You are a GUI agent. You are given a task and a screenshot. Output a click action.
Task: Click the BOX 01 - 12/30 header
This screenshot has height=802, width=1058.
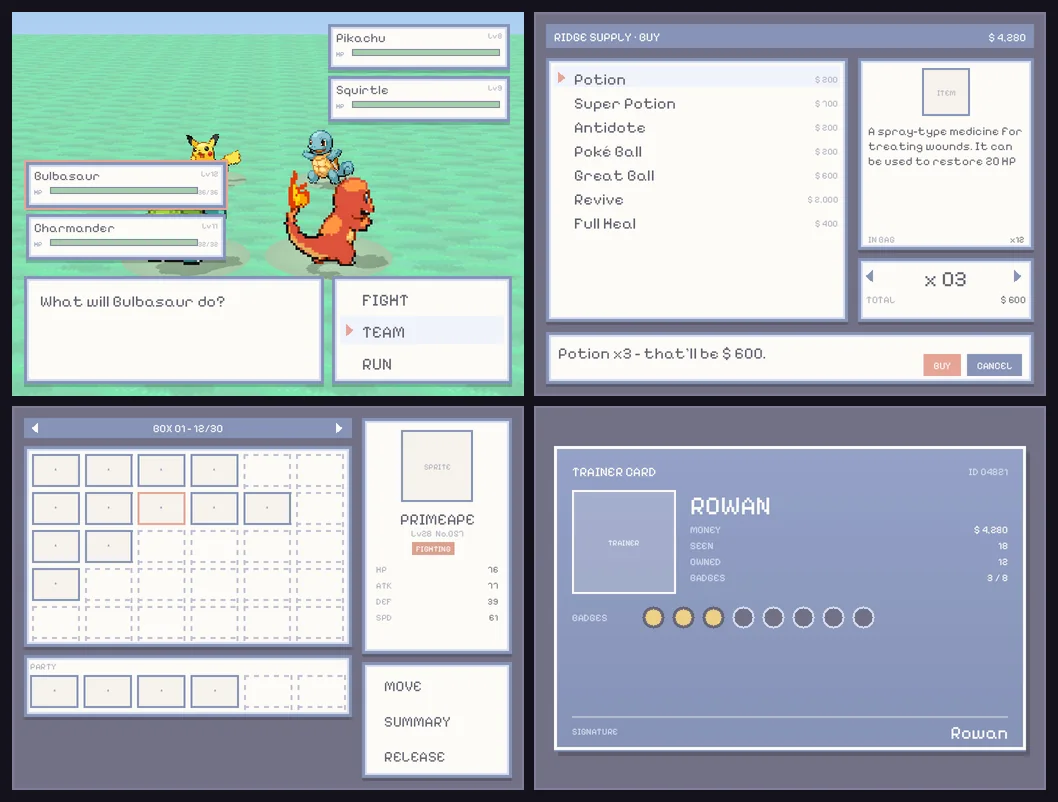click(x=188, y=428)
